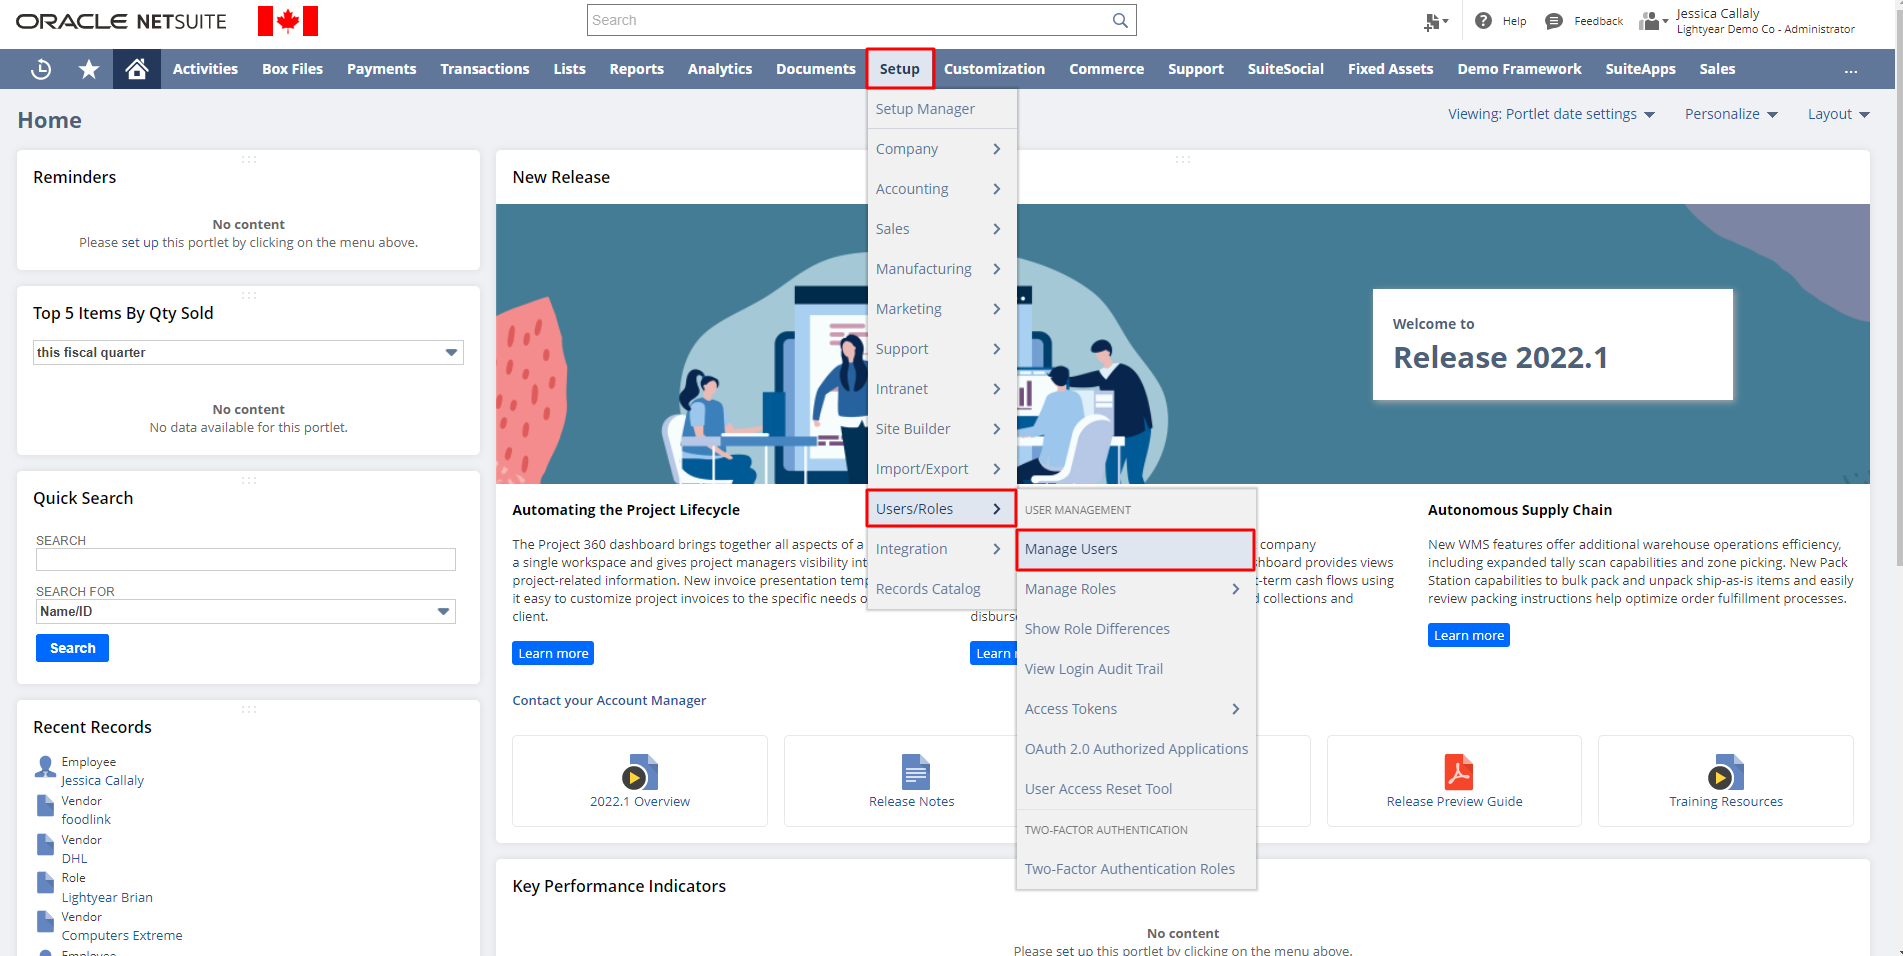Open Records Catalog
The width and height of the screenshot is (1903, 956).
point(928,589)
